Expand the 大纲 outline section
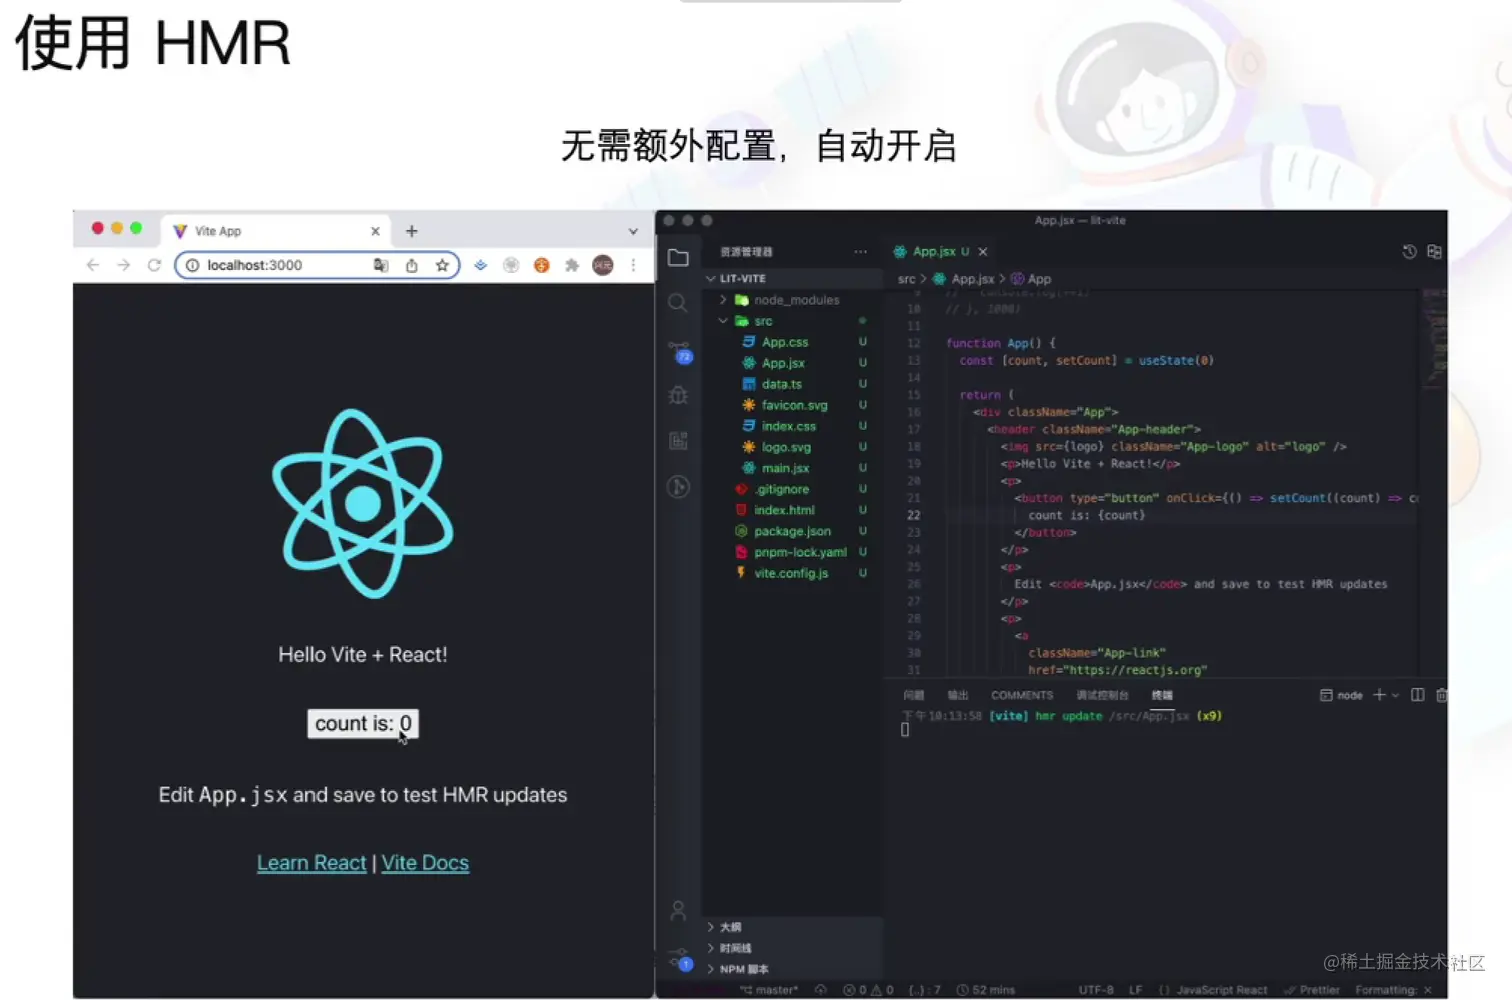The height and width of the screenshot is (1000, 1512). tap(794, 927)
